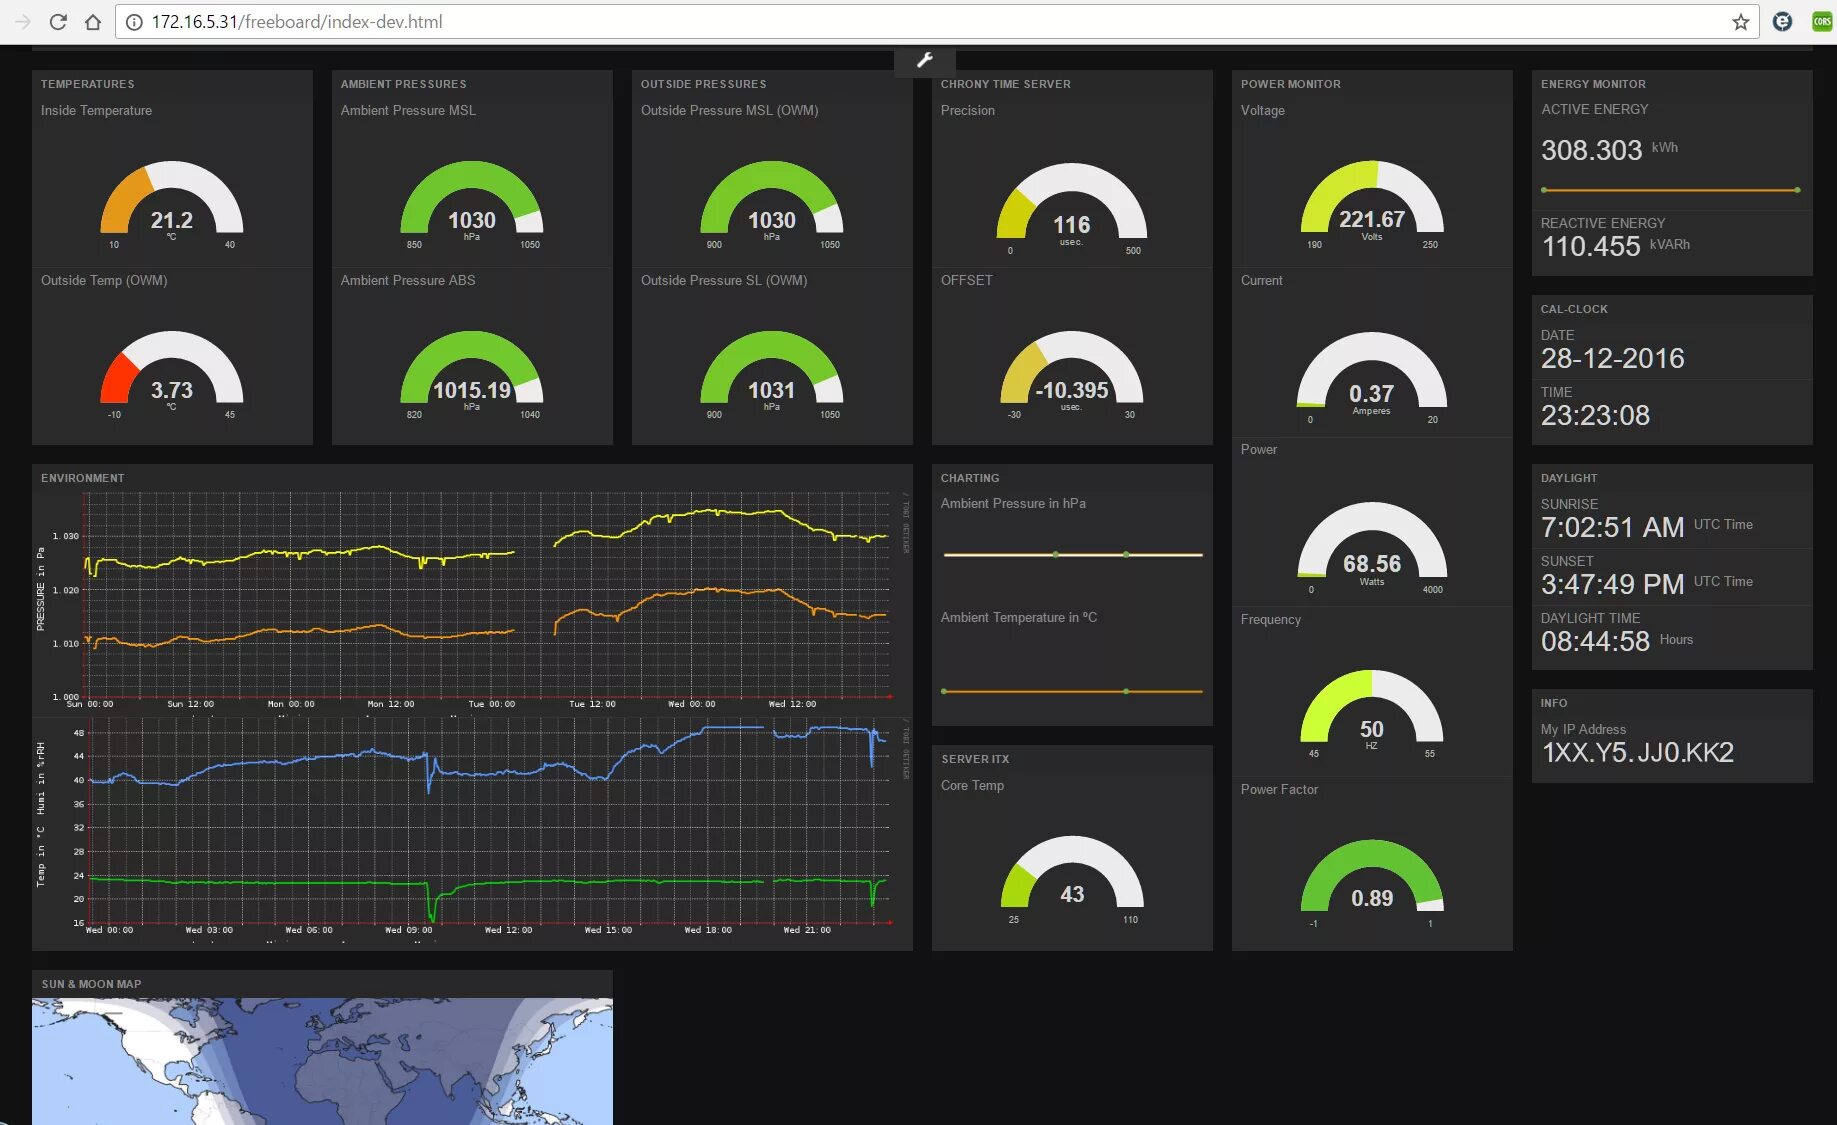
Task: Click the Ambient Pressure in hPa sparkline
Action: 1072,554
